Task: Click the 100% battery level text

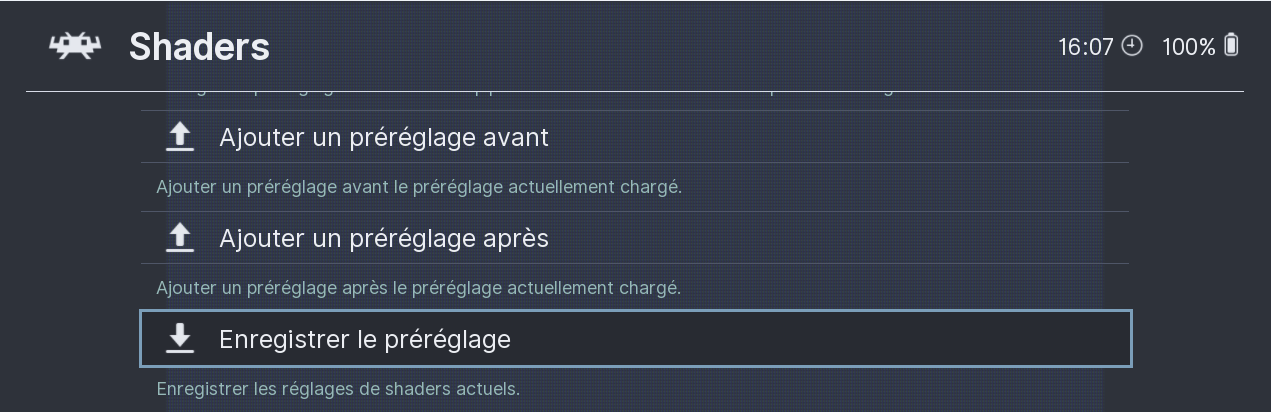Action: pos(1188,47)
